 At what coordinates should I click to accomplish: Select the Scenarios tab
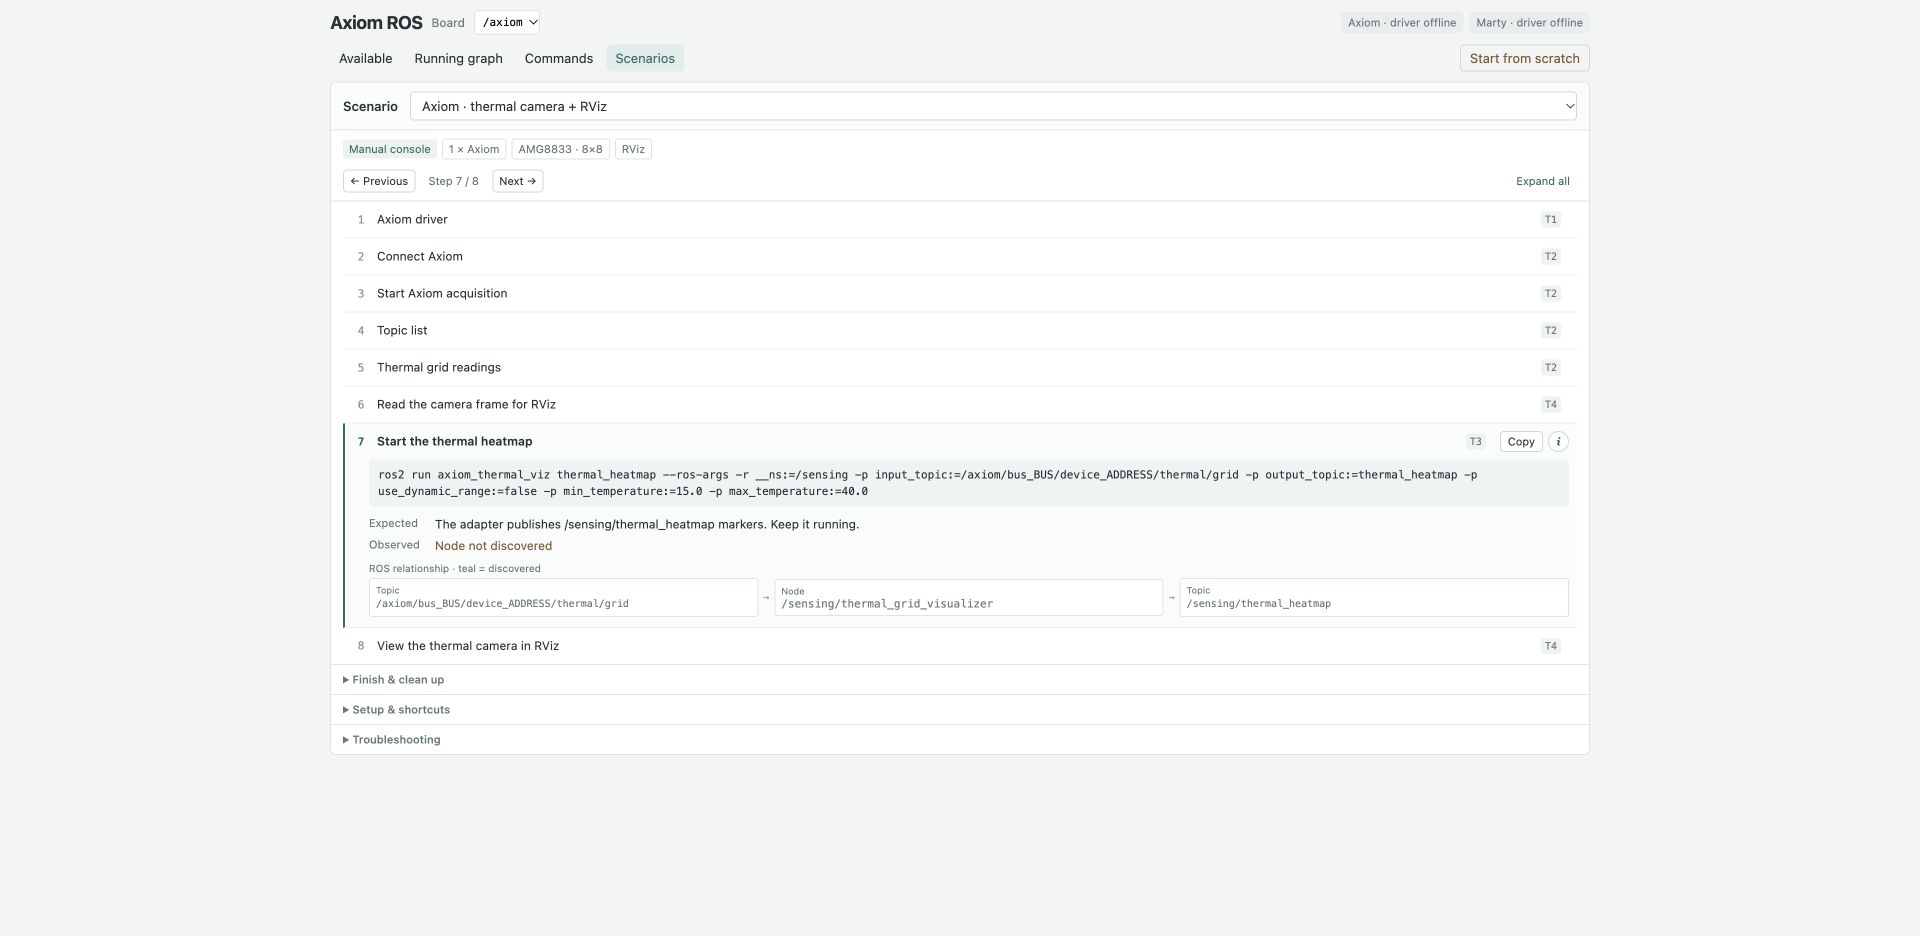(645, 58)
